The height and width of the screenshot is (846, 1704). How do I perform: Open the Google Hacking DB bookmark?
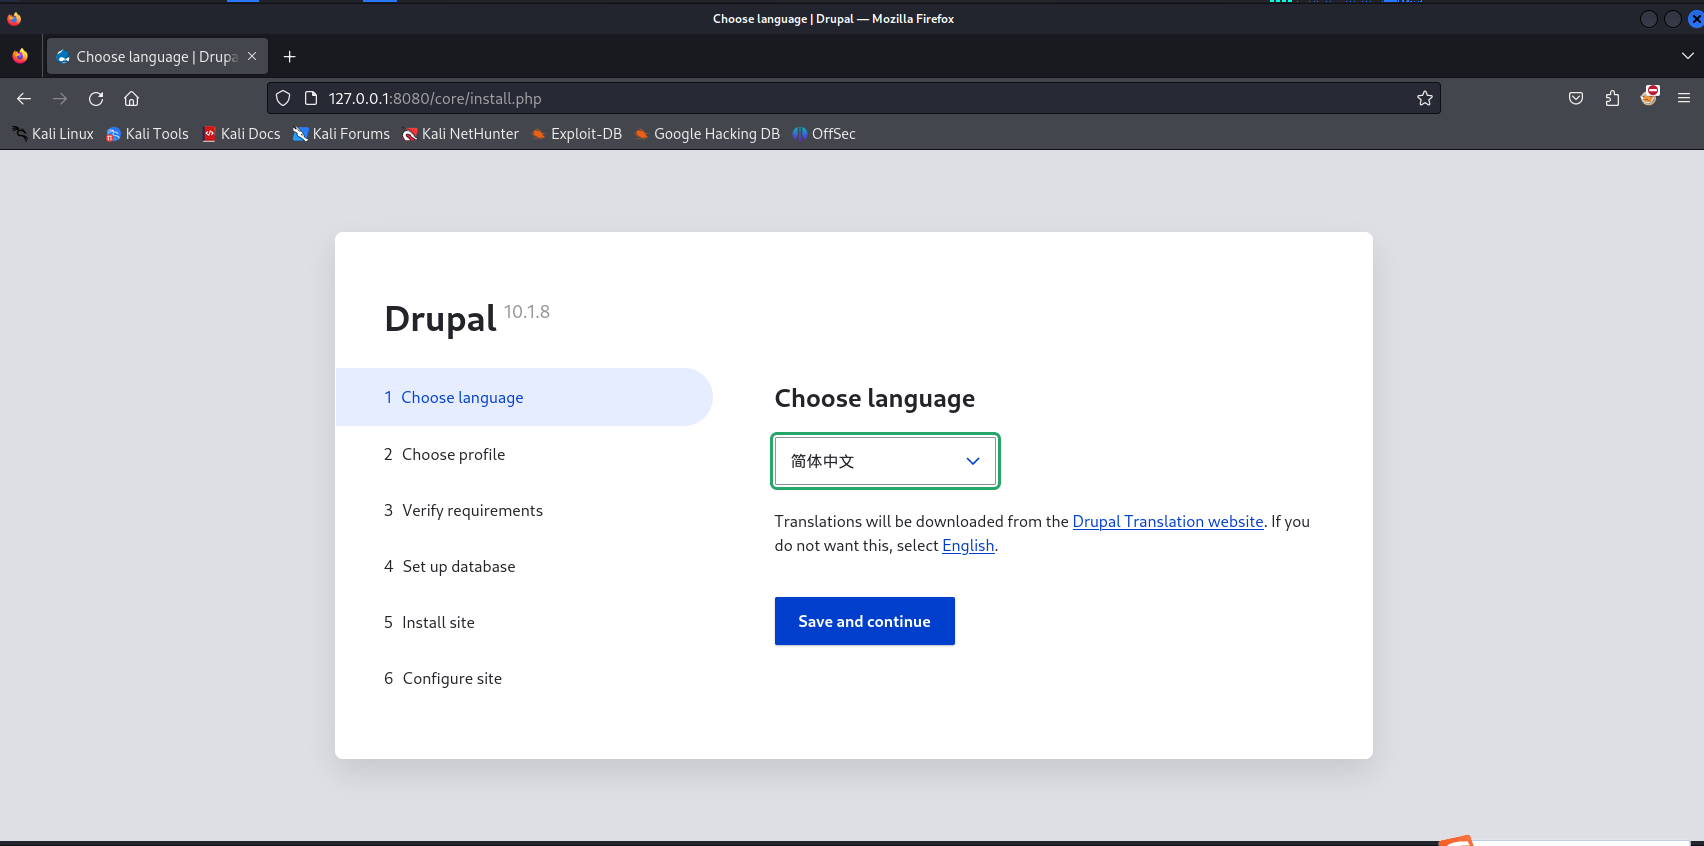(x=707, y=134)
